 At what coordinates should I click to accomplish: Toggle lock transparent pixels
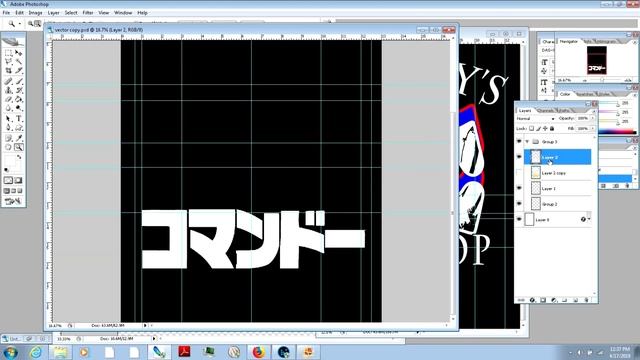pyautogui.click(x=531, y=129)
